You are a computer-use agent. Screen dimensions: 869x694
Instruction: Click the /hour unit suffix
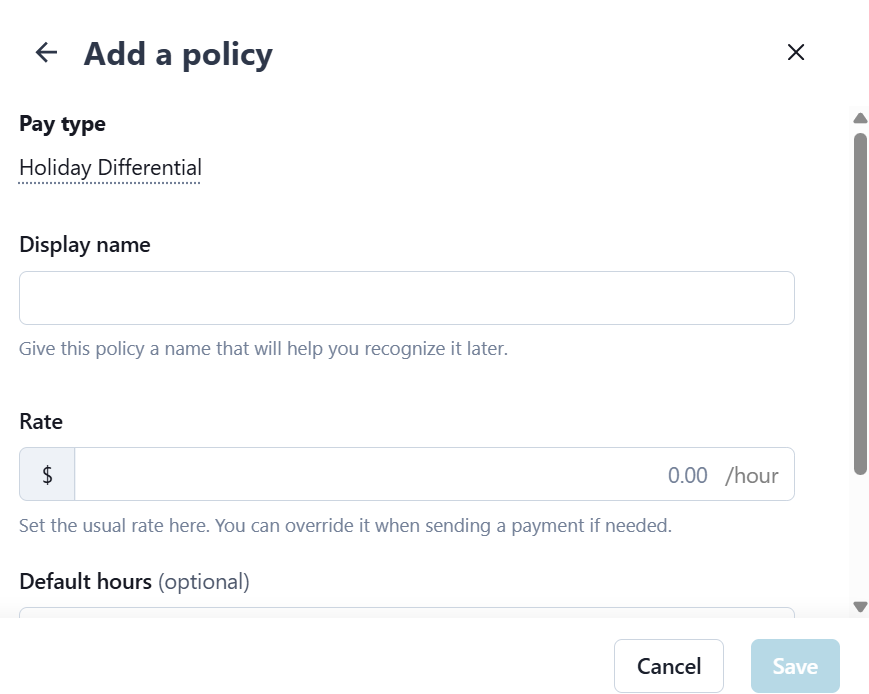(751, 475)
